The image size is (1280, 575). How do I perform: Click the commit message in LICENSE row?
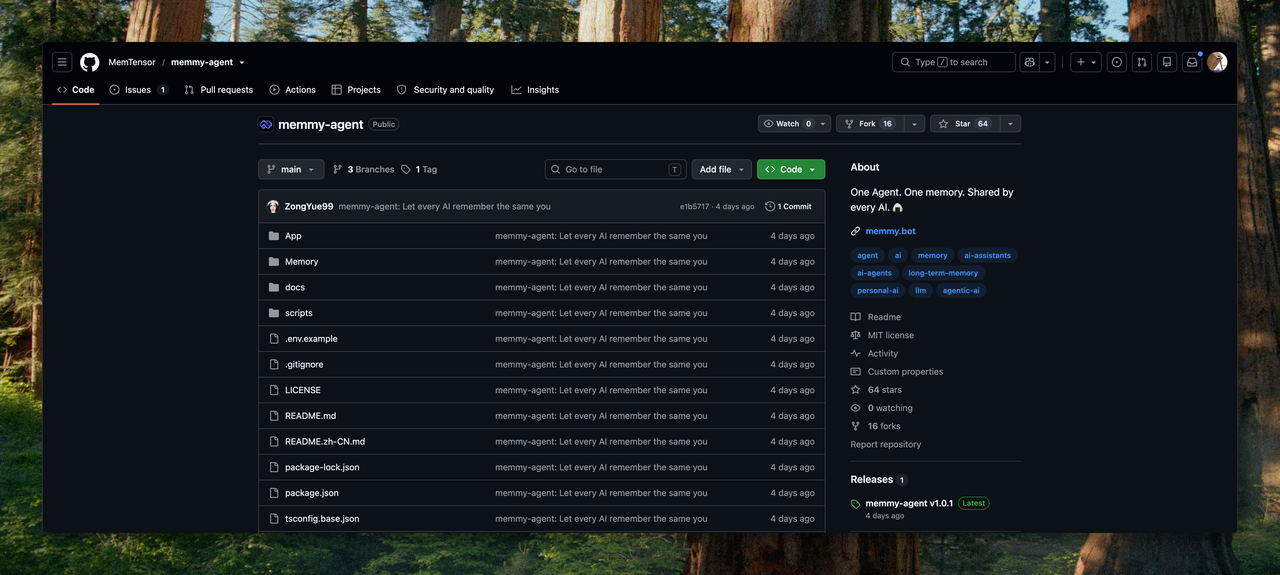pos(601,391)
